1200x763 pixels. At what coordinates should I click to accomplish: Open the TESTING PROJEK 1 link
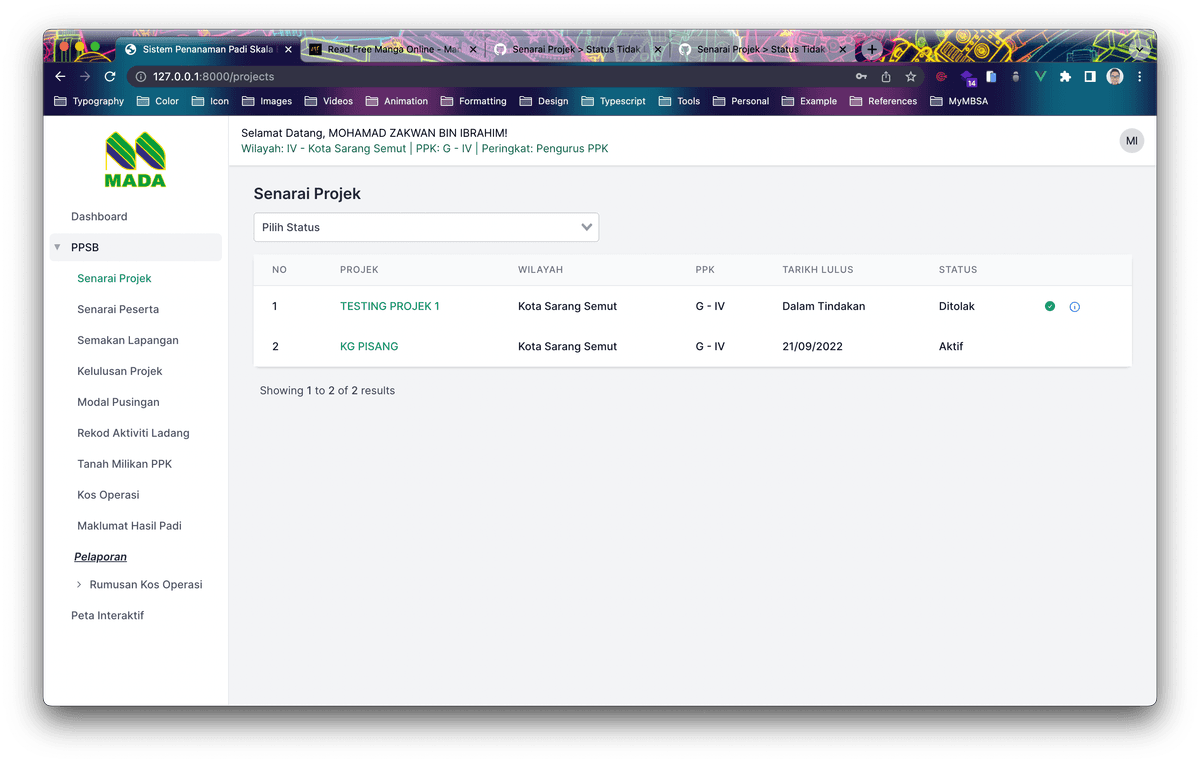tap(389, 306)
